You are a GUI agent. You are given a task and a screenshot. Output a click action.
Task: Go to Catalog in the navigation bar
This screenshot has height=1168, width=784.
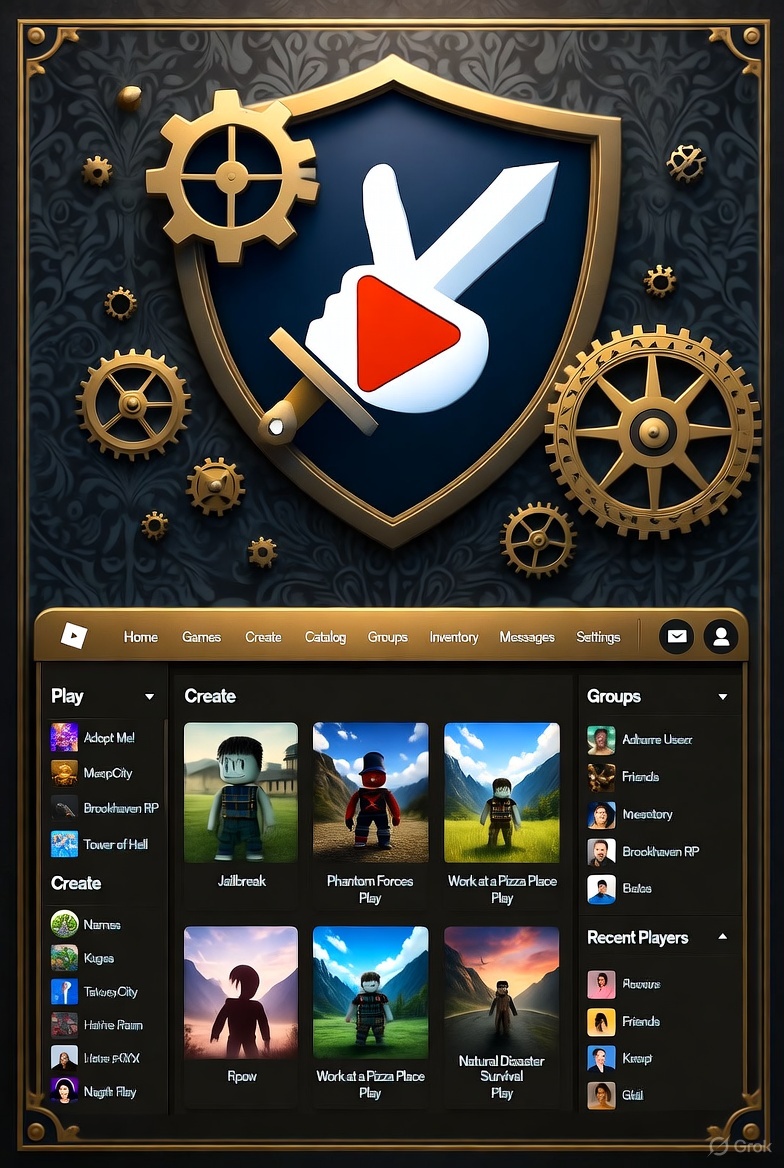click(325, 637)
